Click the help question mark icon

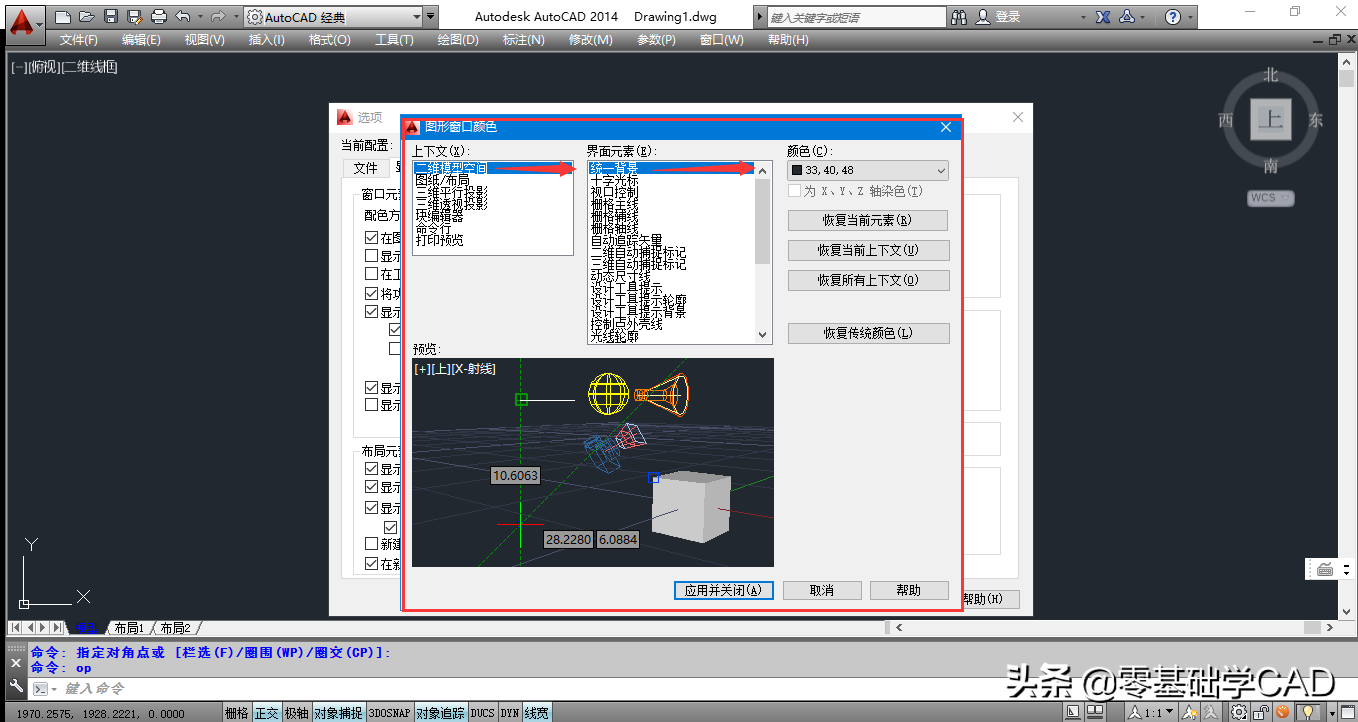coord(1173,17)
